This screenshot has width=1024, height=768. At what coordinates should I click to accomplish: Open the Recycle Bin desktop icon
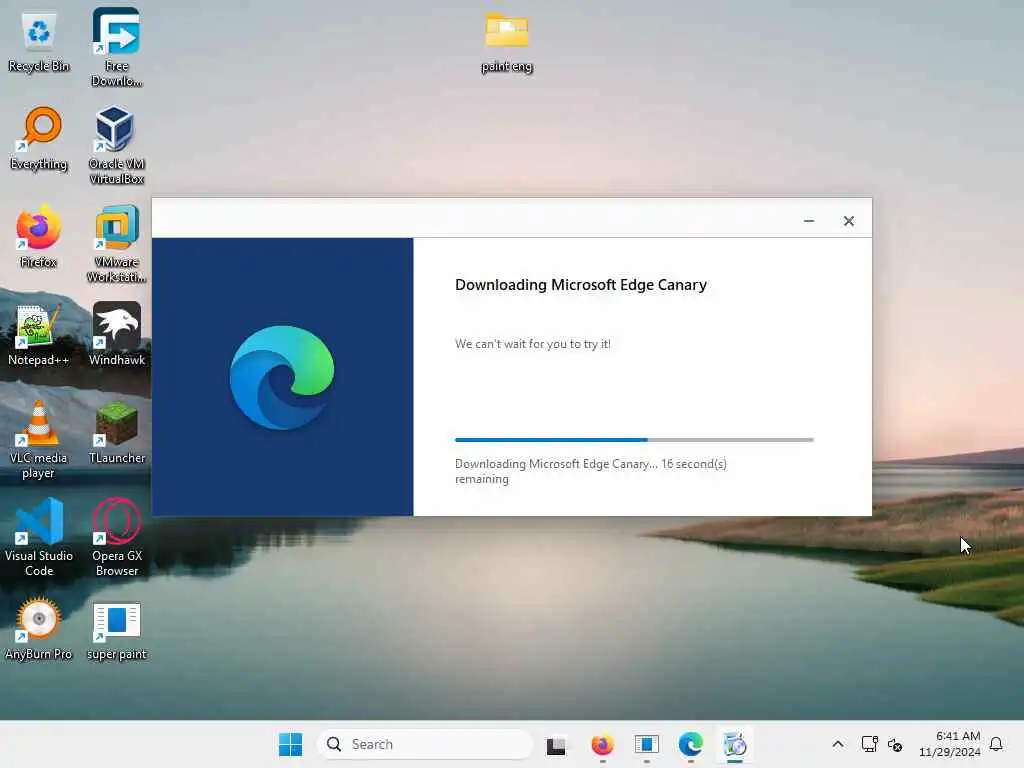(x=39, y=42)
